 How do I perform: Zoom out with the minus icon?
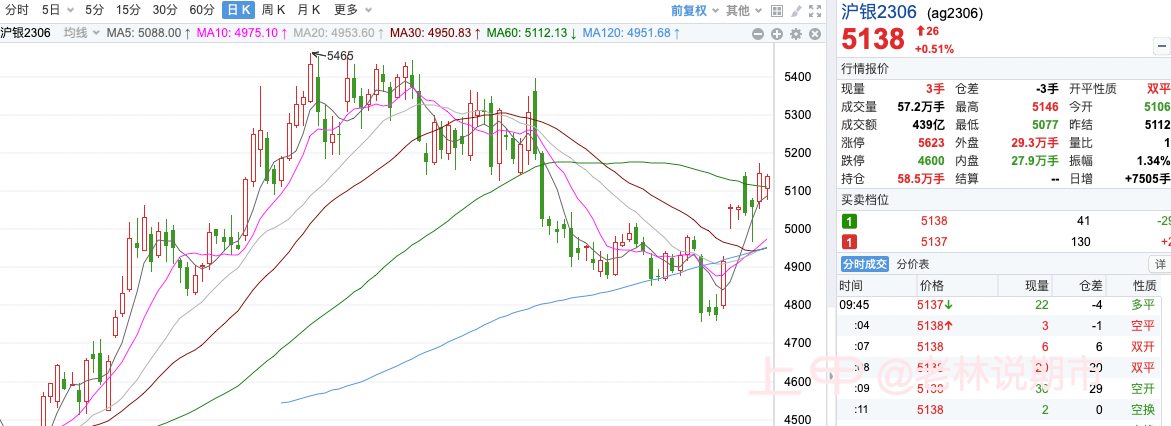tap(759, 33)
